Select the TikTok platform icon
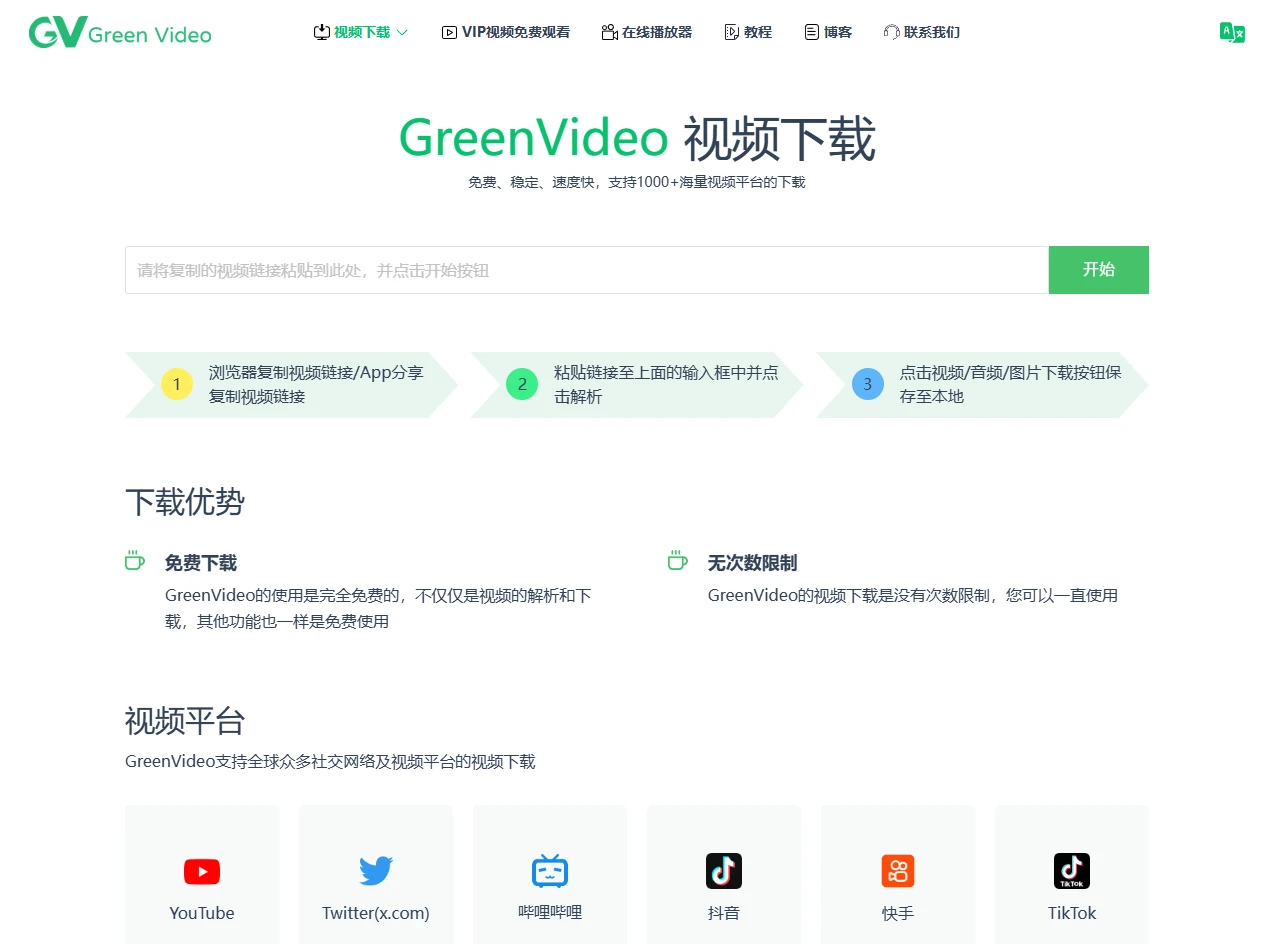 1072,871
